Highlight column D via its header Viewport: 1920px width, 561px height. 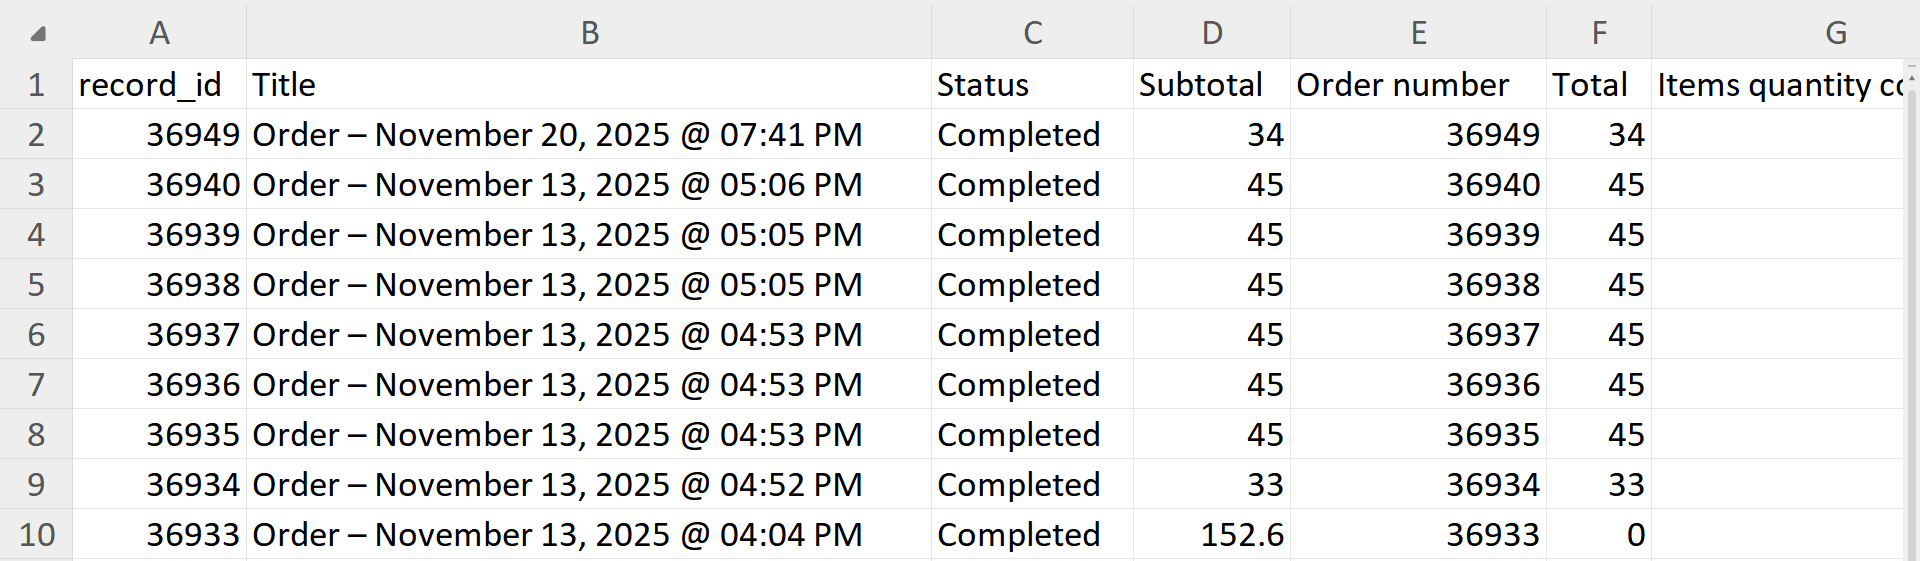[x=1211, y=33]
